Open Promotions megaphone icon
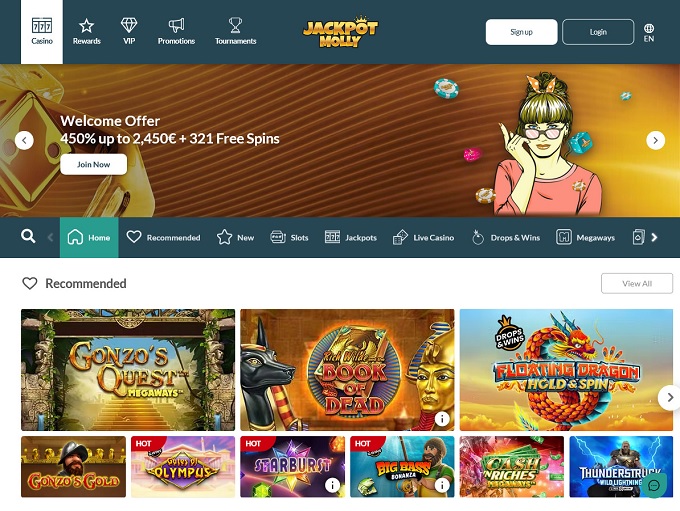 [x=176, y=25]
